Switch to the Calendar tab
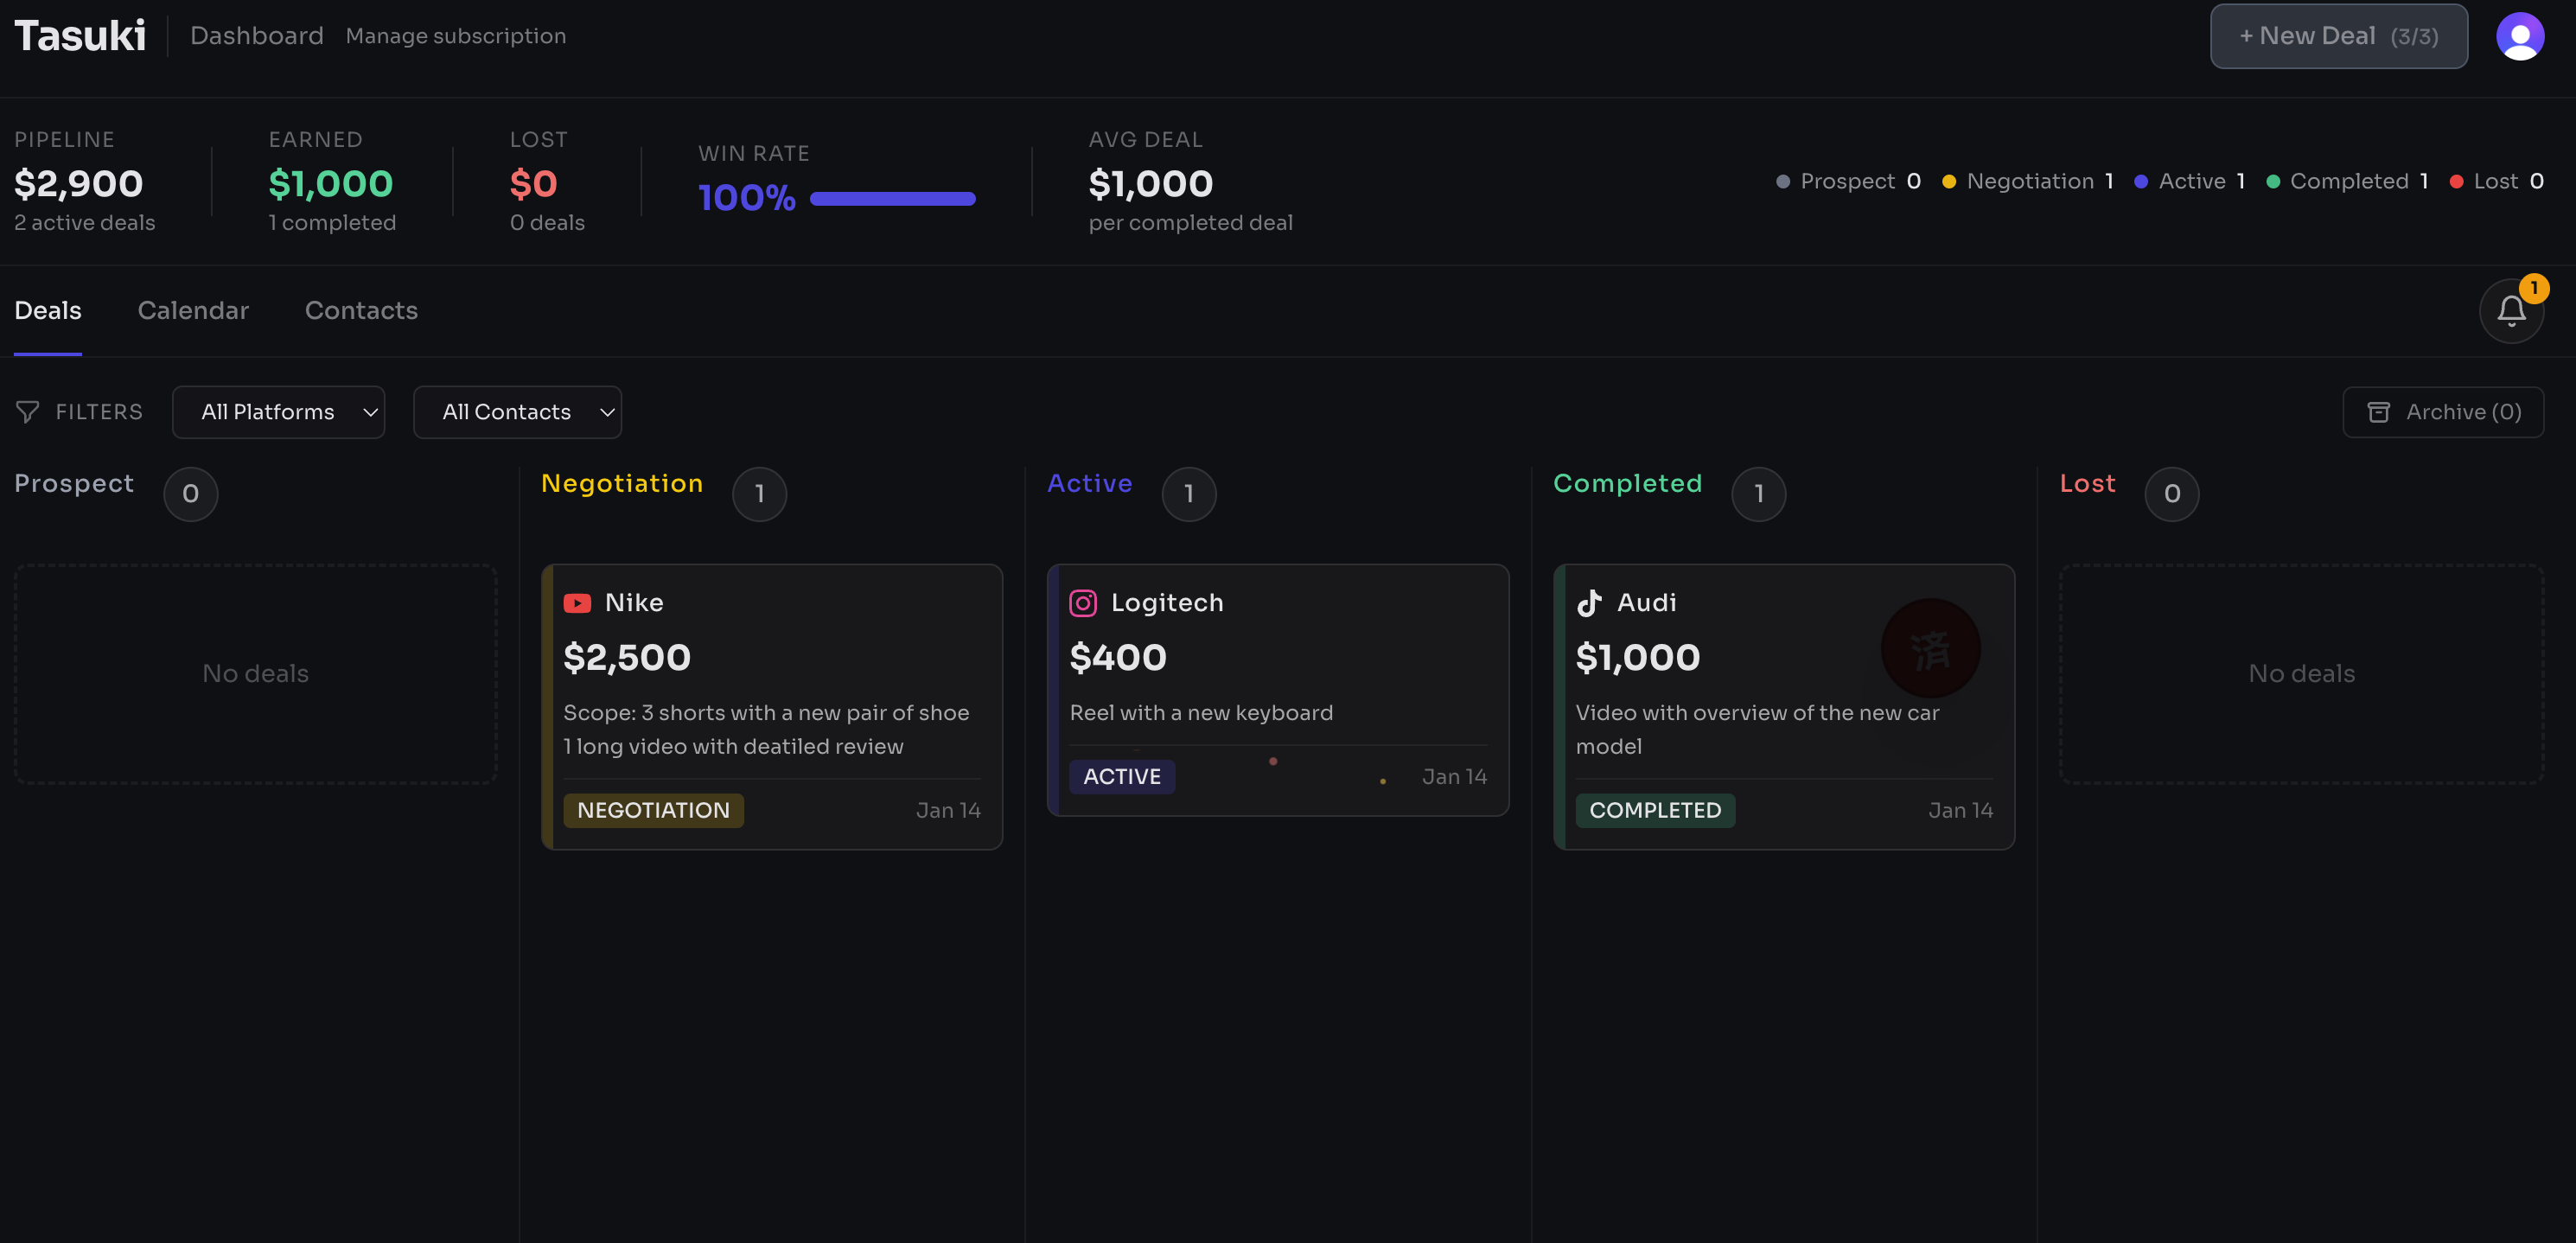2576x1243 pixels. 193,311
